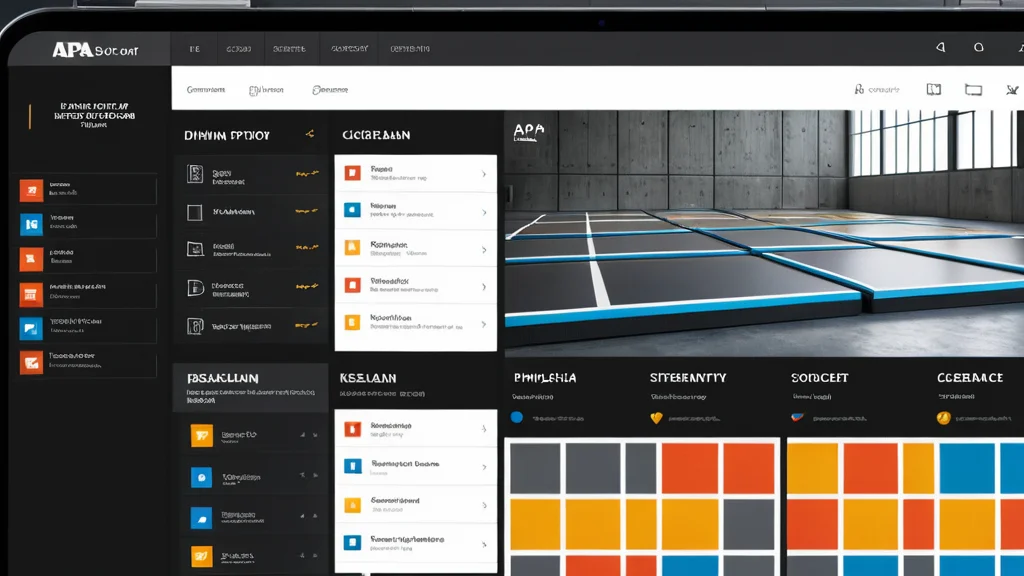Expand the second row chevron in the upper white list

[484, 212]
